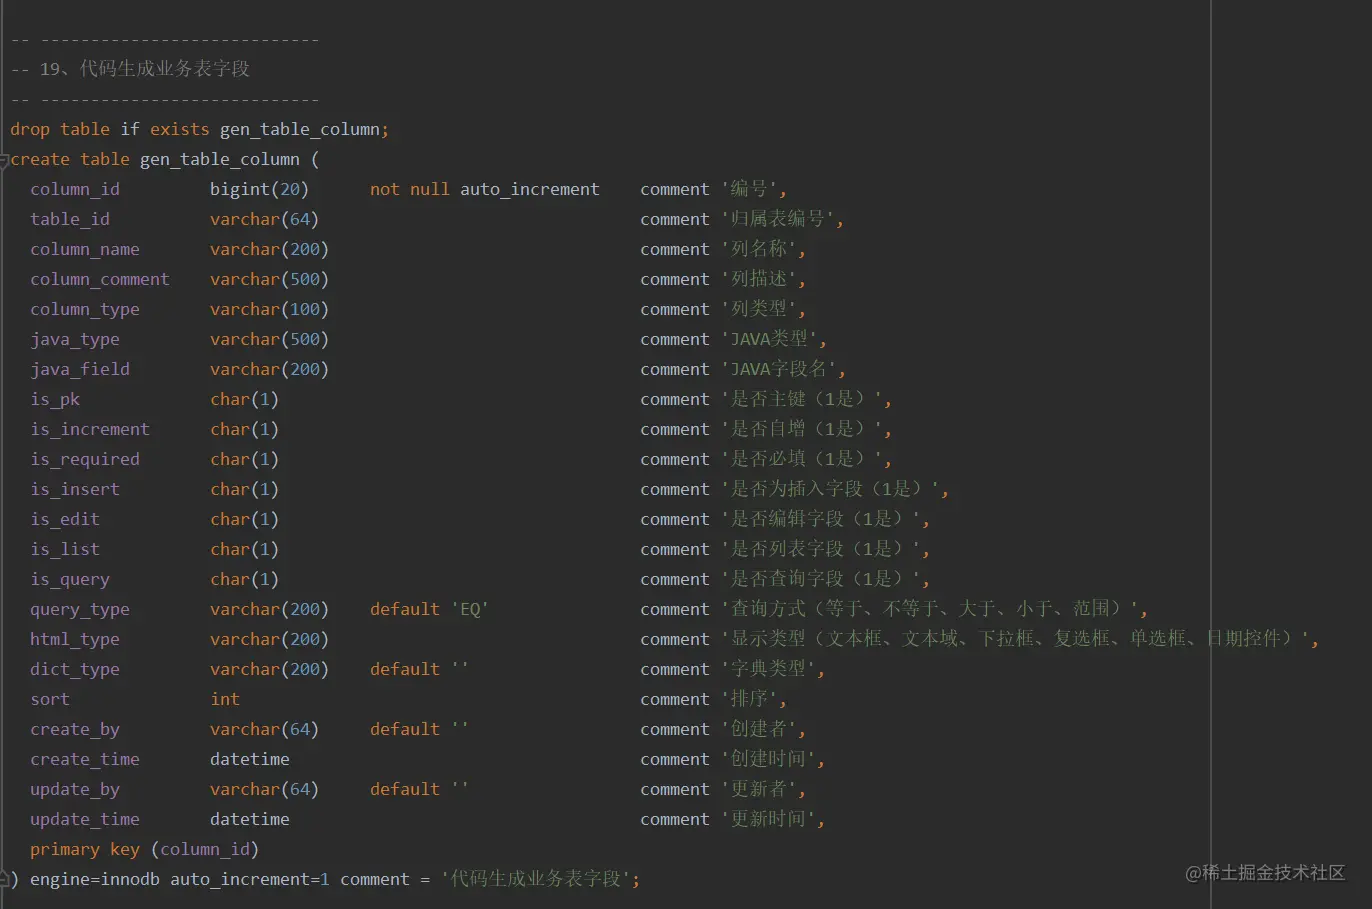Image resolution: width=1372 pixels, height=909 pixels.
Task: Click the comment '归属表编号' string
Action: pyautogui.click(x=780, y=220)
